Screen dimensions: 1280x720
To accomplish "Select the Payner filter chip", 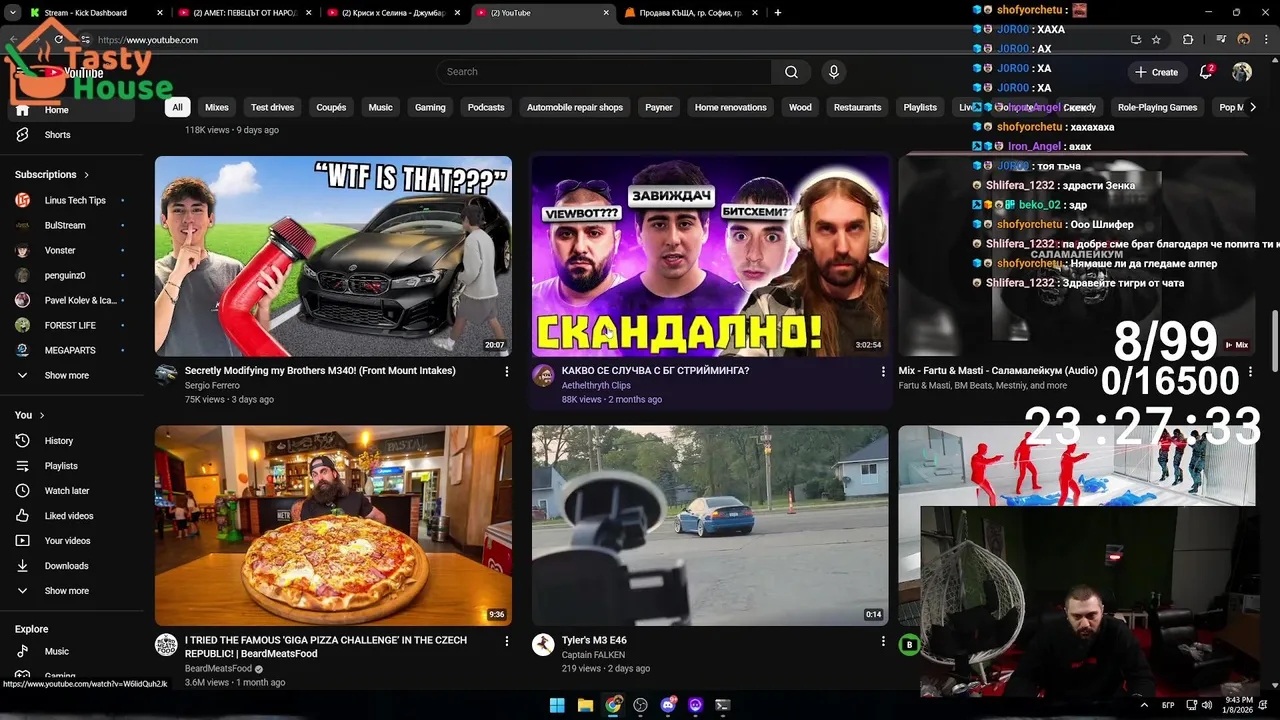I will (659, 107).
